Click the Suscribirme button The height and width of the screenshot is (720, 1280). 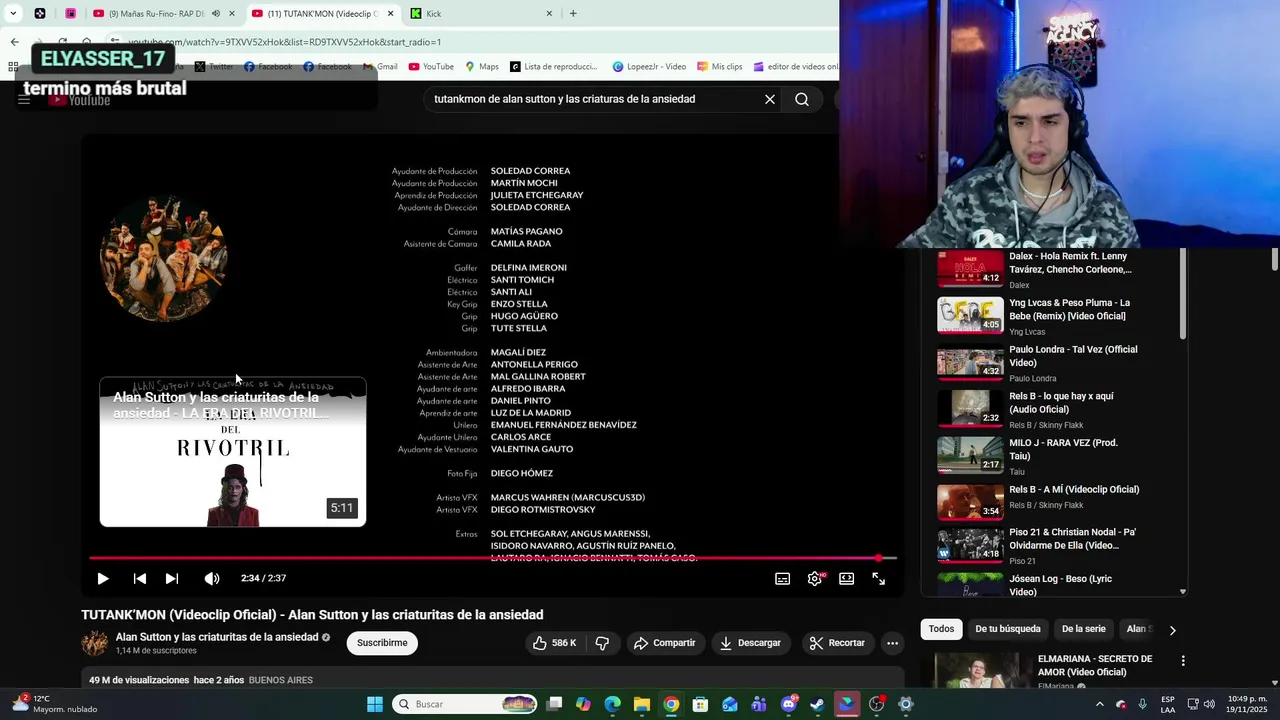[x=382, y=643]
